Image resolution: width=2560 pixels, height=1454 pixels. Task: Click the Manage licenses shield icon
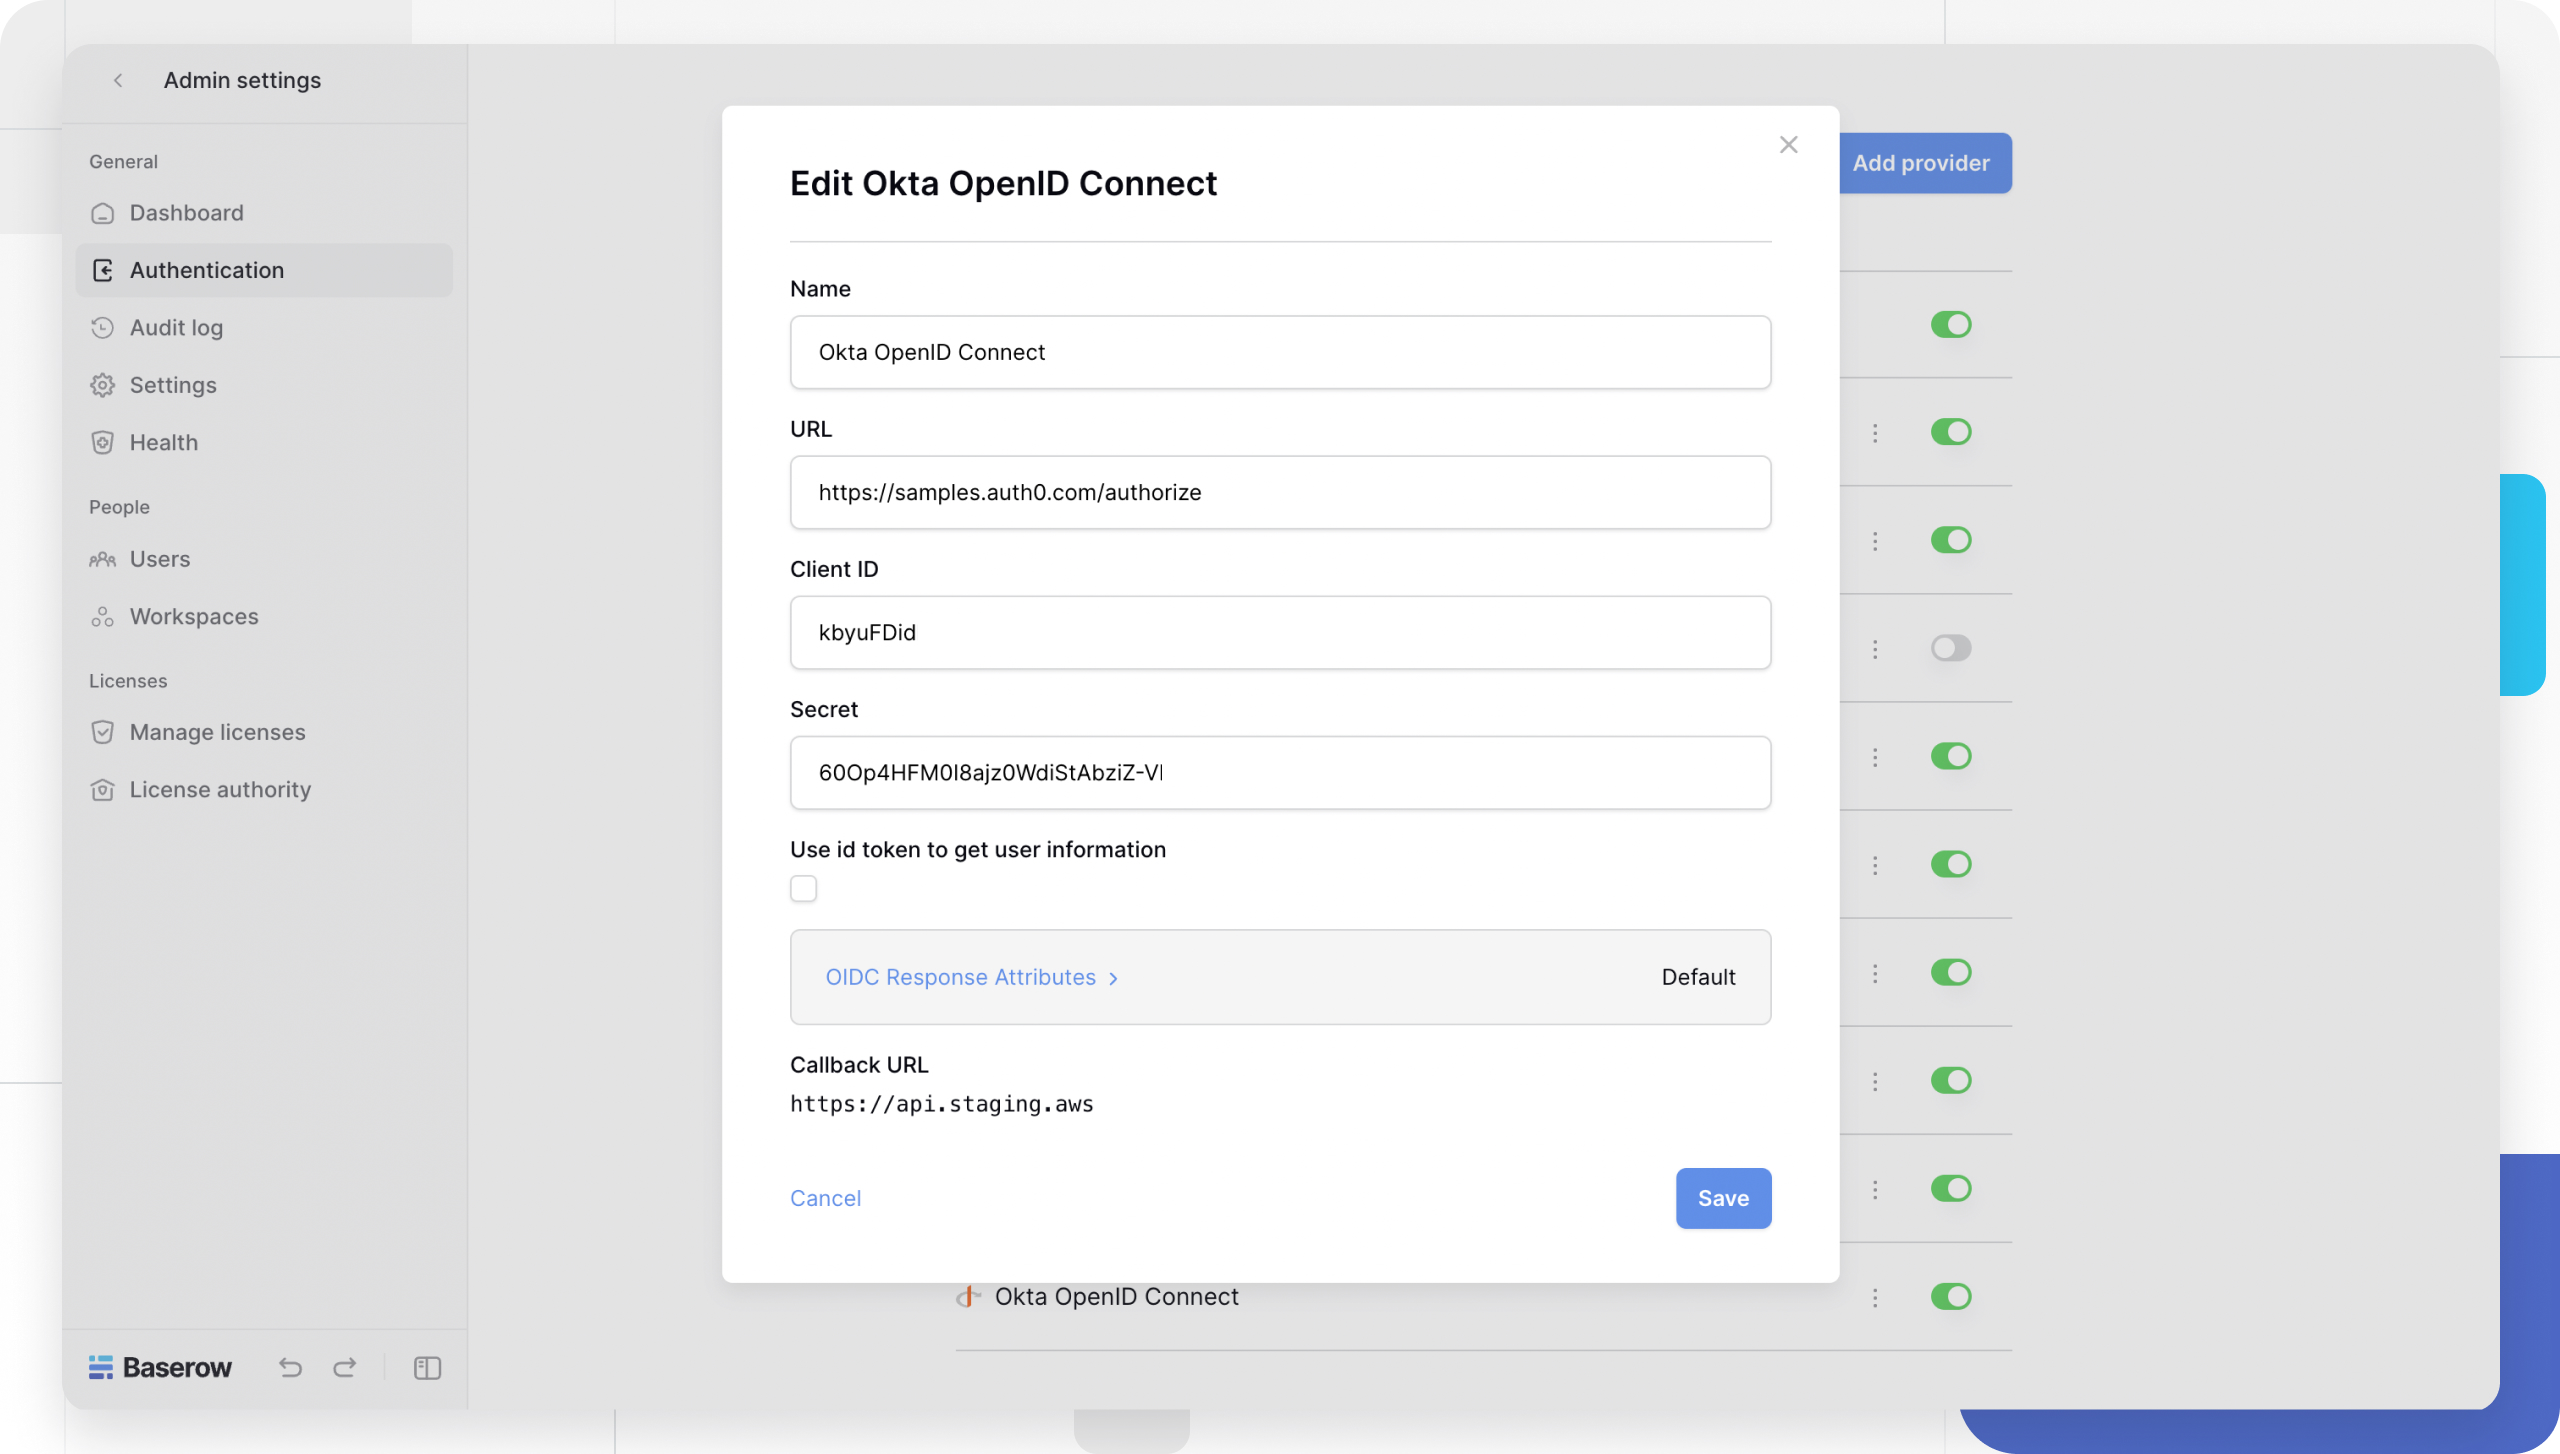point(104,731)
